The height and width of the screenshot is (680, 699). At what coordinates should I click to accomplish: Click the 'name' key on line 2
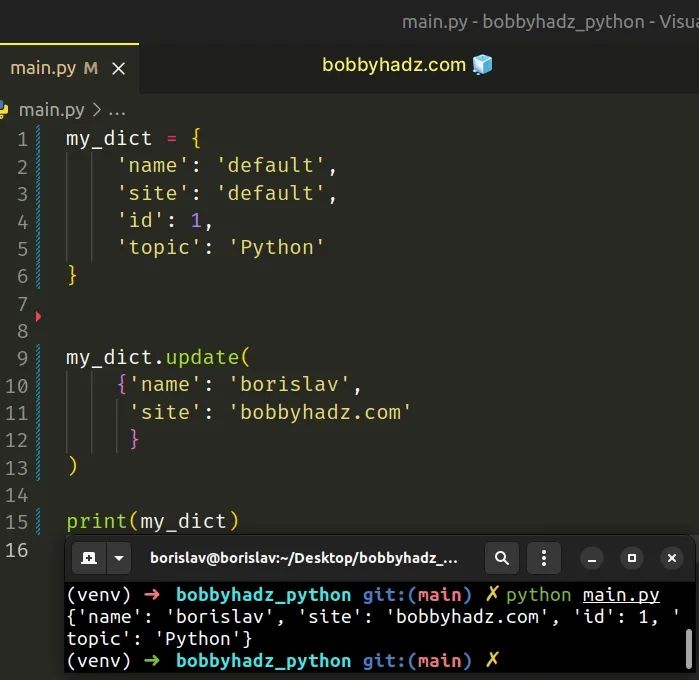coord(153,165)
